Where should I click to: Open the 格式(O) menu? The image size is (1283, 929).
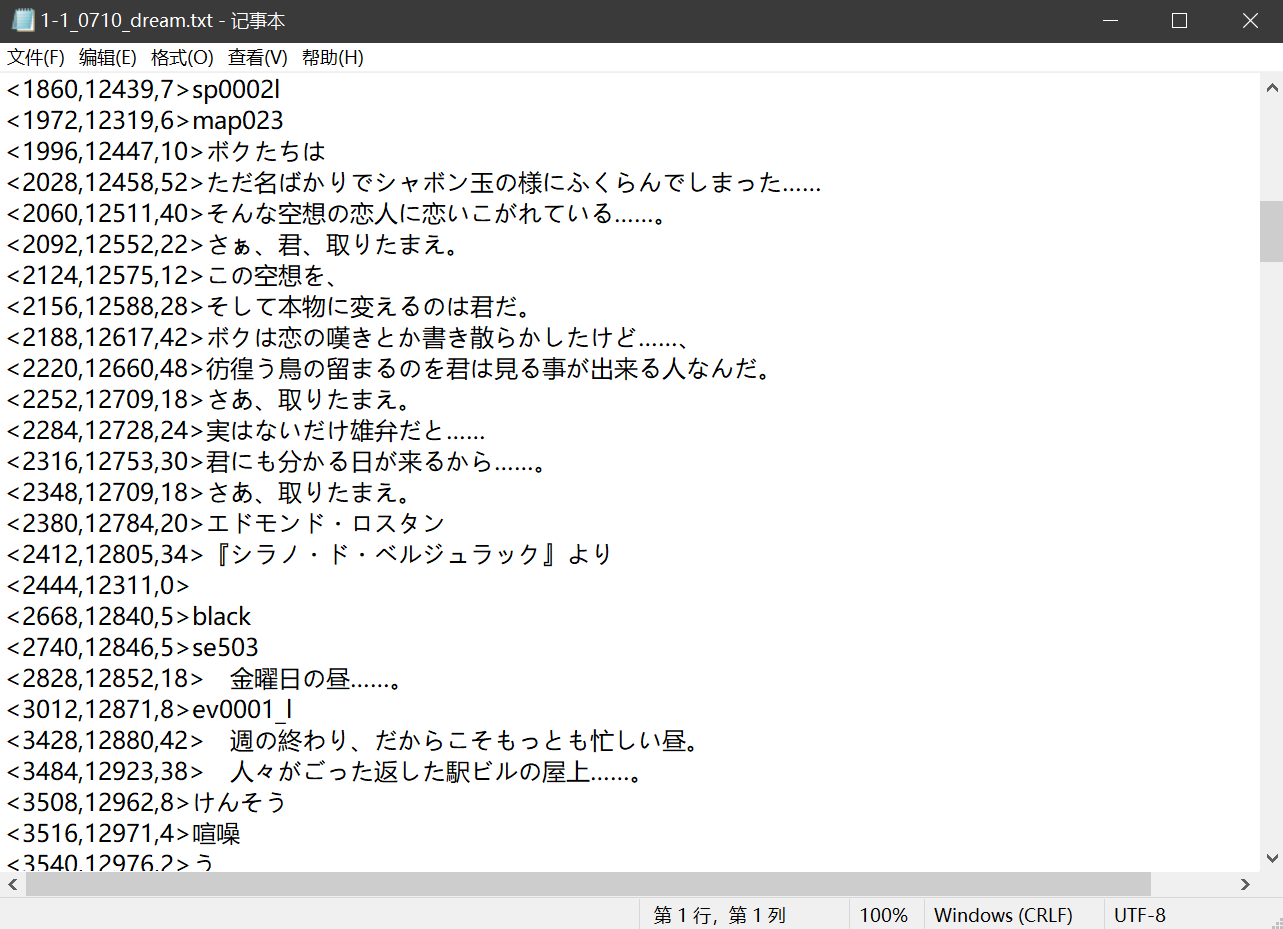182,58
